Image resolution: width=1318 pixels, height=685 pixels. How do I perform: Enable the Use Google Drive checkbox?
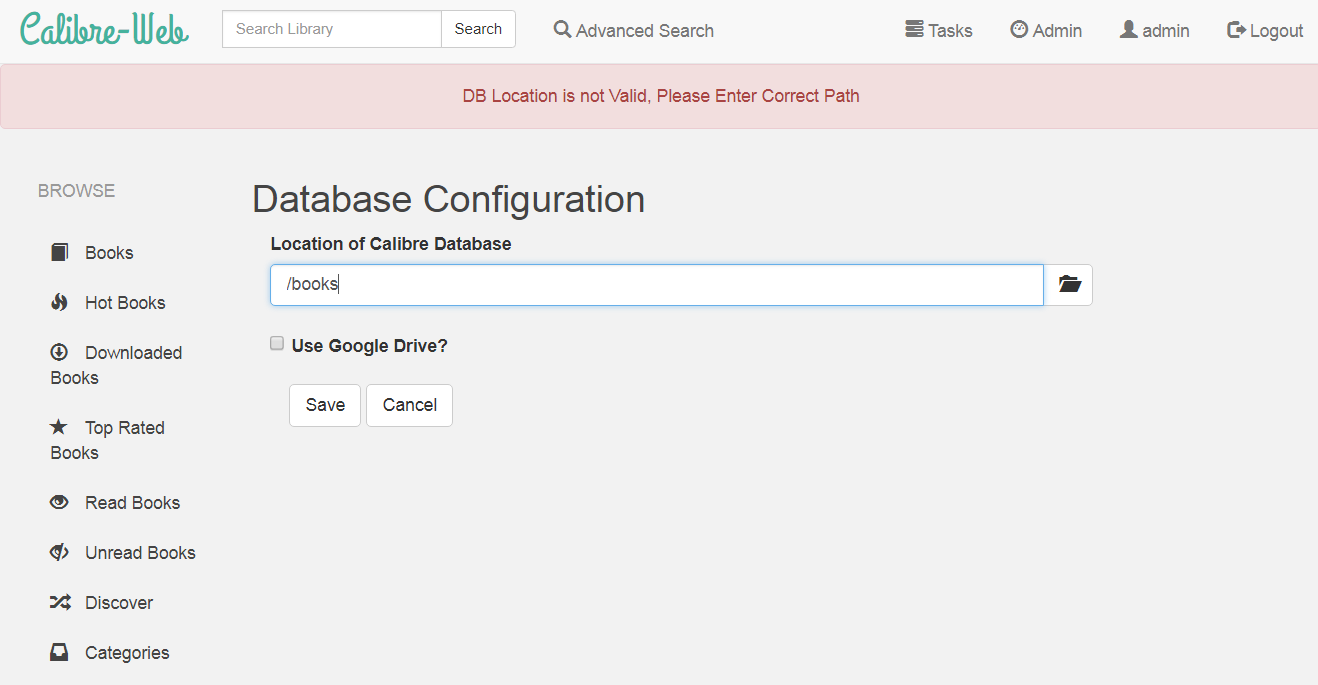(277, 344)
